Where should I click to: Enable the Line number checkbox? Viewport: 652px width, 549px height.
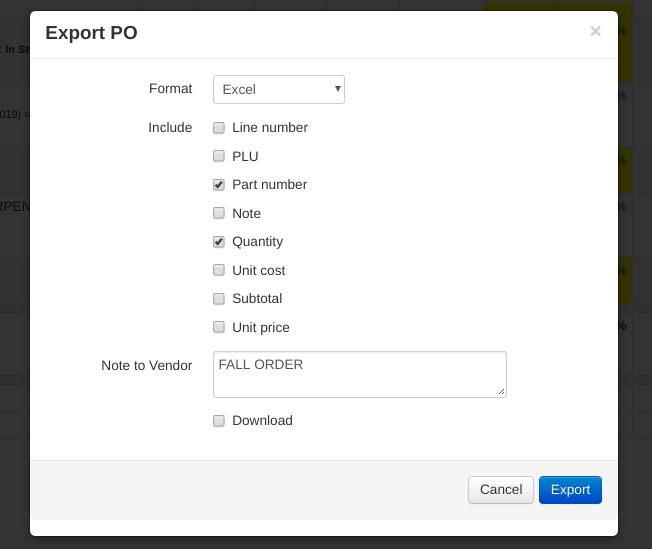pos(219,128)
